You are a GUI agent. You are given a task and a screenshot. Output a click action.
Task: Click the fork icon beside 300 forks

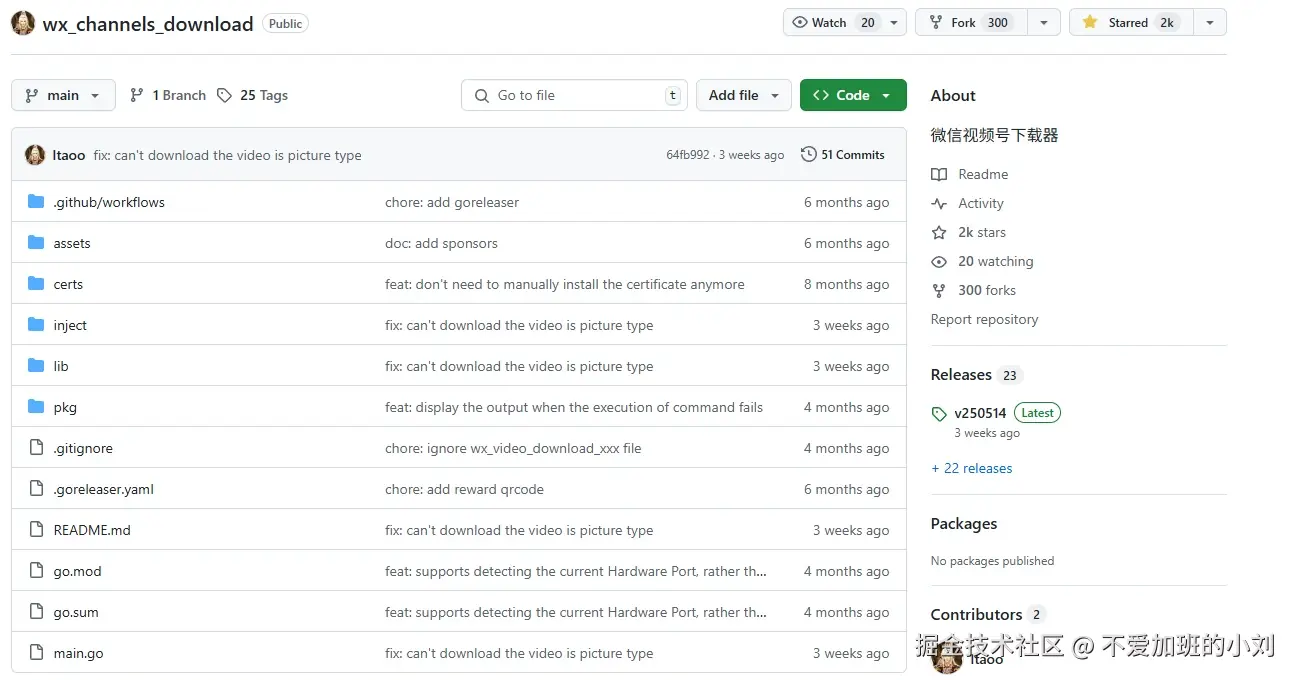938,290
